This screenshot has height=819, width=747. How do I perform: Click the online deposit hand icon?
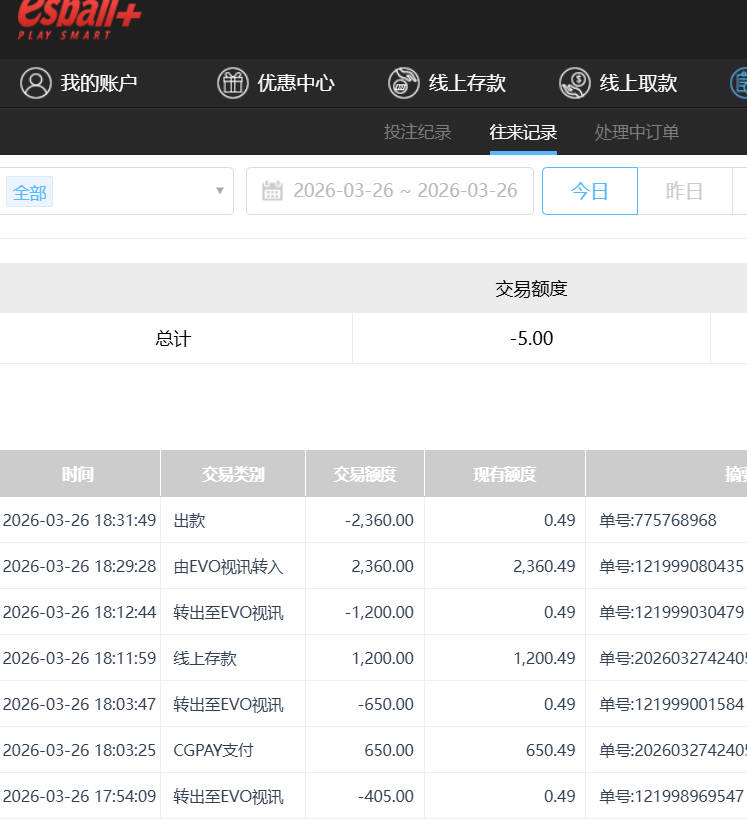click(x=404, y=83)
